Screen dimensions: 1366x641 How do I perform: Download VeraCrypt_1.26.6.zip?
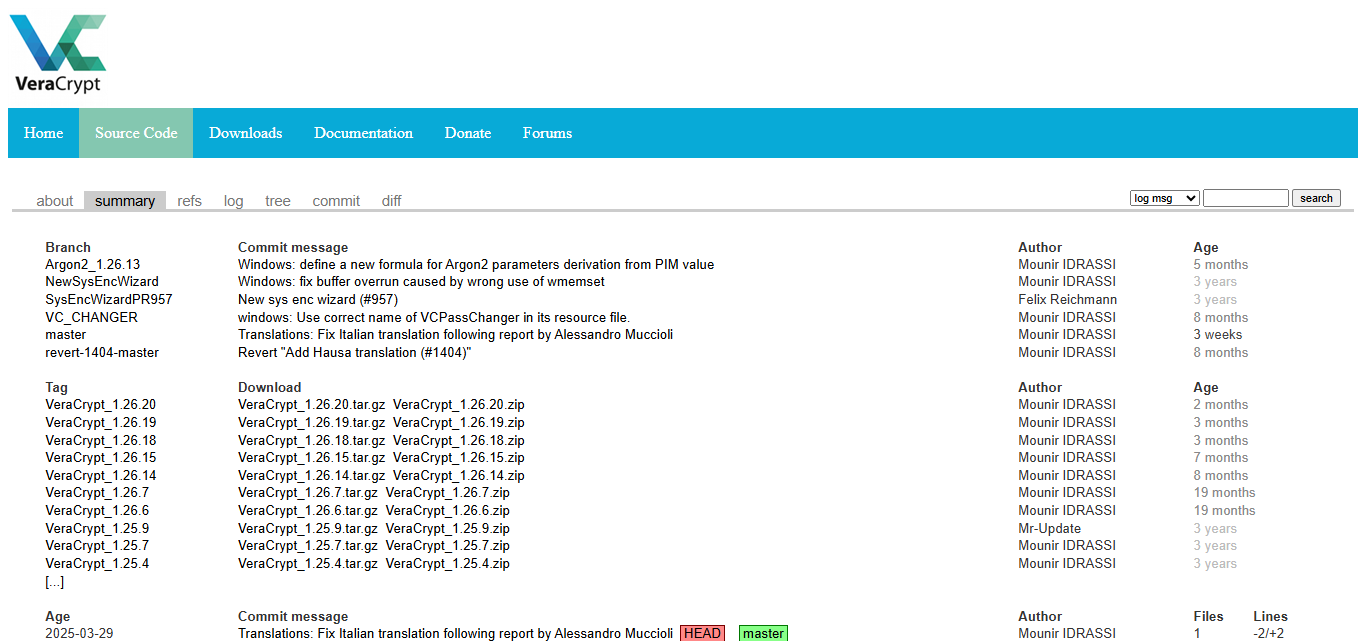point(448,510)
